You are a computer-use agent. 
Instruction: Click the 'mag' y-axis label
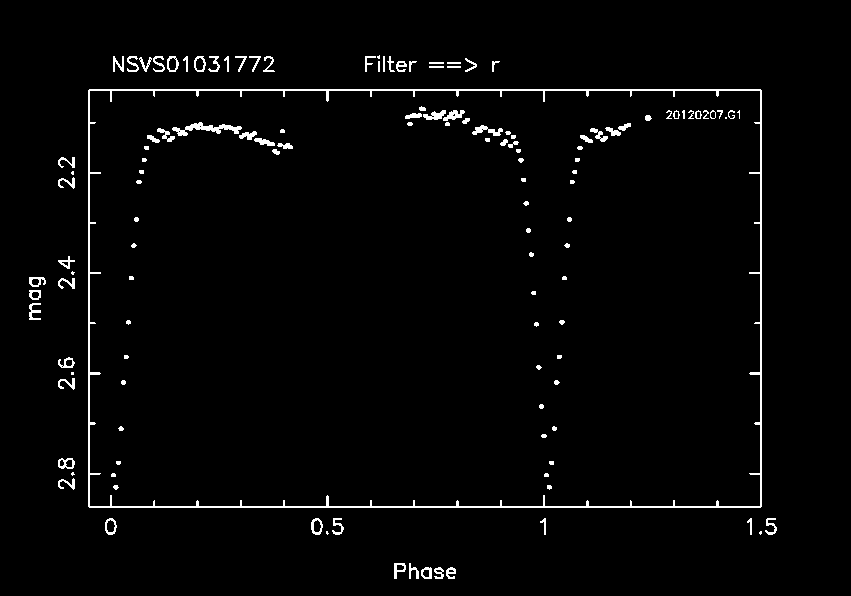35,298
